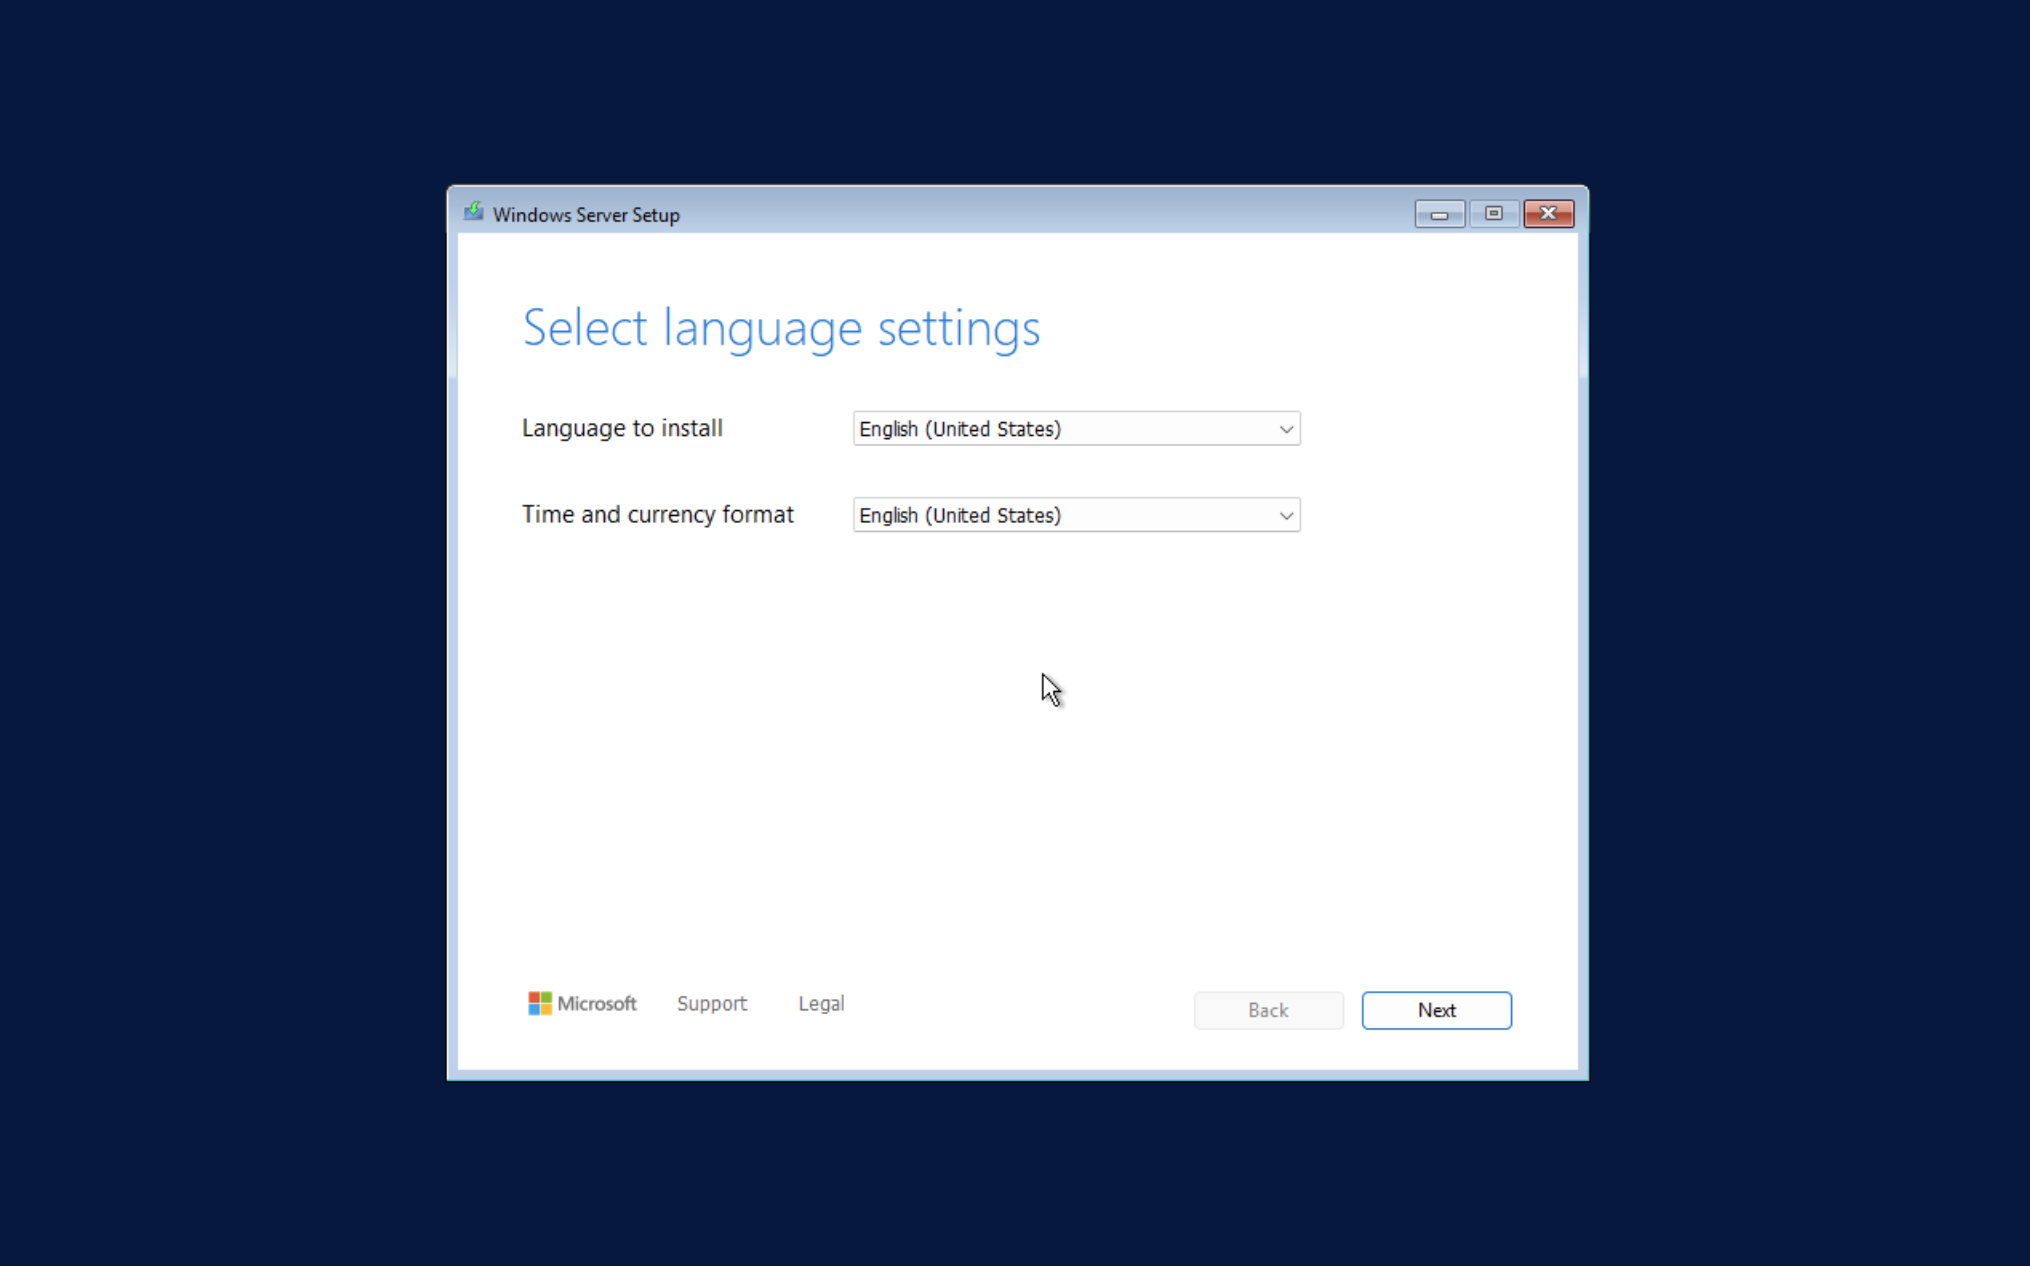
Task: Open the Time and currency format dropdown
Action: [x=1076, y=515]
